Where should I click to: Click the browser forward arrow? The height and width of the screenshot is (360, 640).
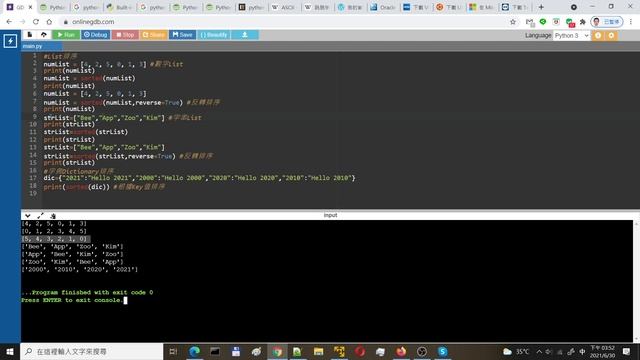[22, 22]
